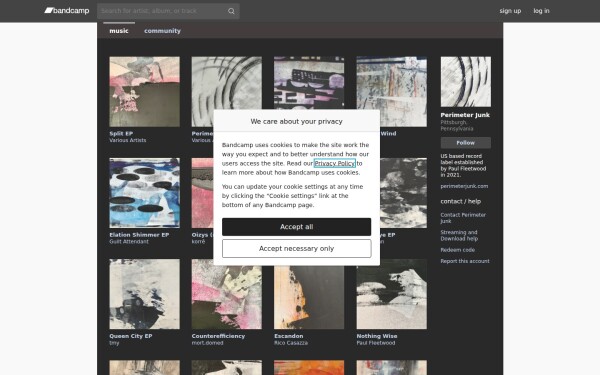Choose Accept necessary only

pyautogui.click(x=297, y=249)
